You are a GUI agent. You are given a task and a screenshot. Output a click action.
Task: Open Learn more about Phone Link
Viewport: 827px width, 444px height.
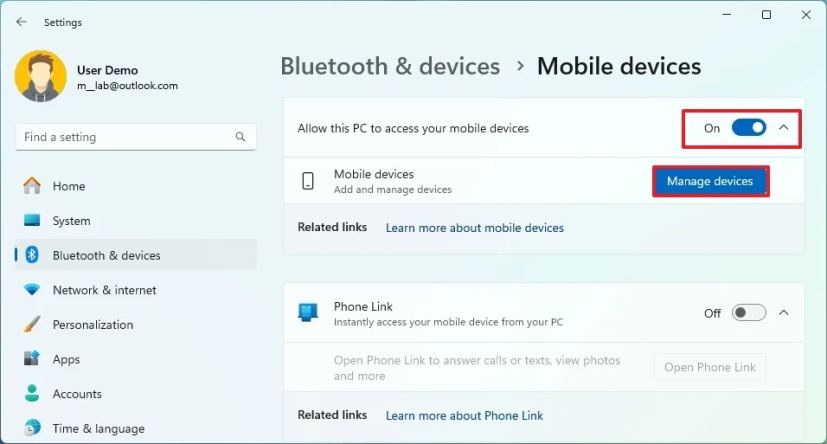(464, 416)
